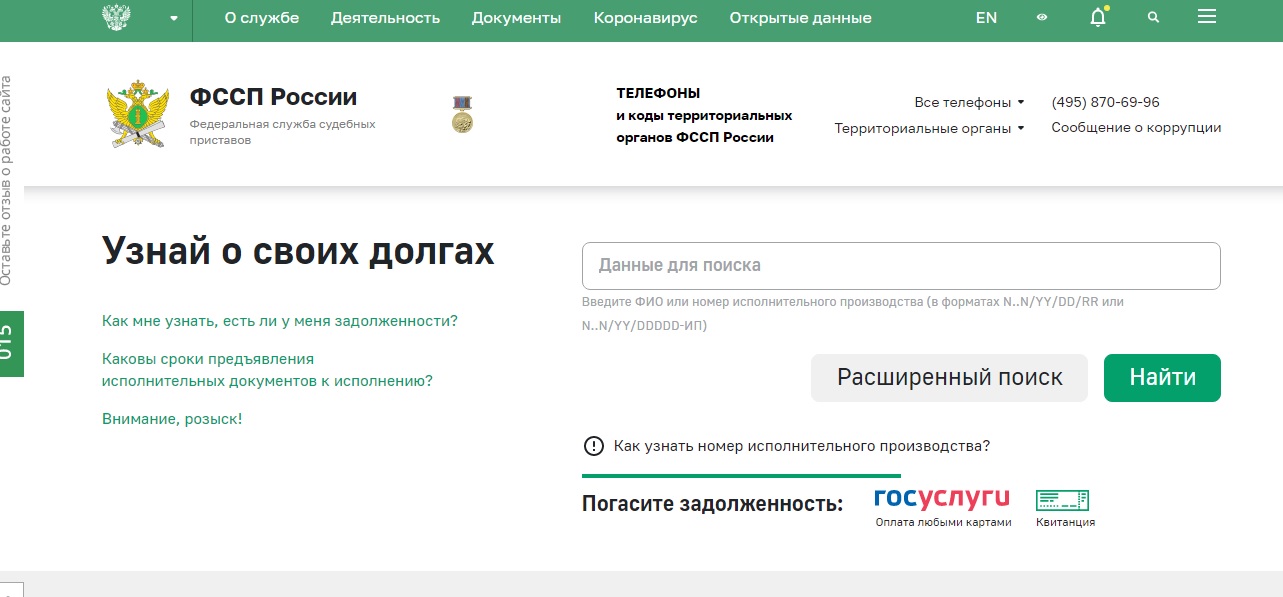
Task: Expand the Все телефоны dropdown
Action: 966,101
